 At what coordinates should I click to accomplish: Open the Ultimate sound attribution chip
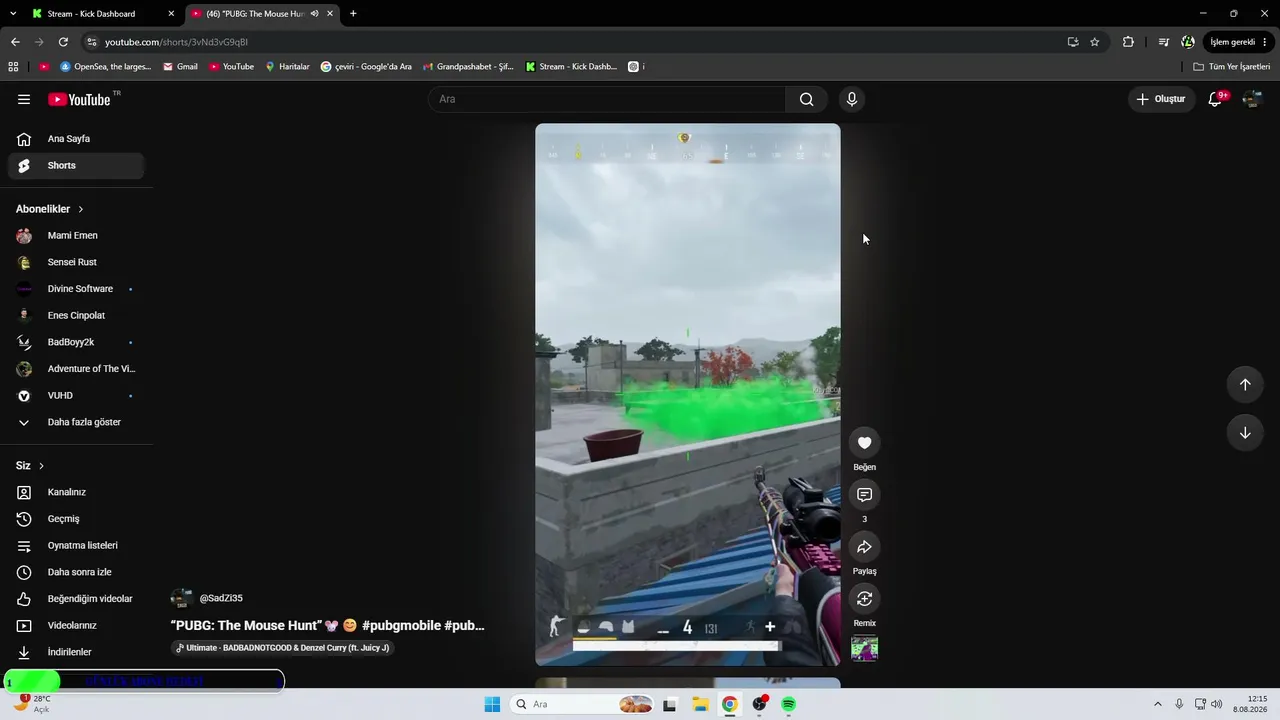tap(281, 648)
